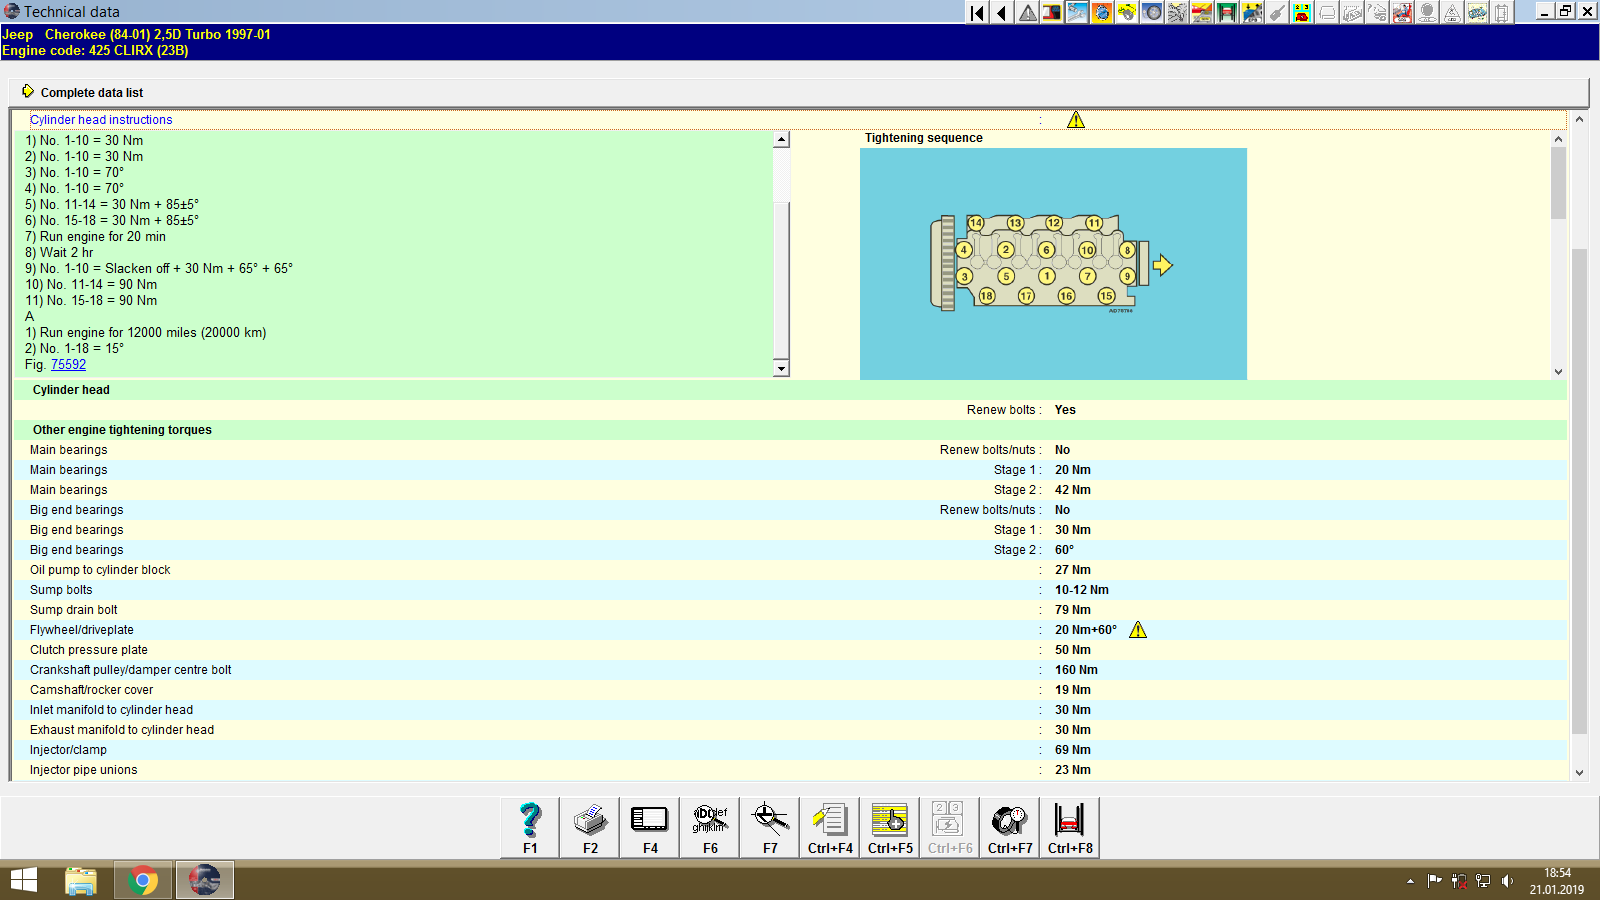This screenshot has width=1600, height=900.
Task: Open the Windows Start menu
Action: pos(24,880)
